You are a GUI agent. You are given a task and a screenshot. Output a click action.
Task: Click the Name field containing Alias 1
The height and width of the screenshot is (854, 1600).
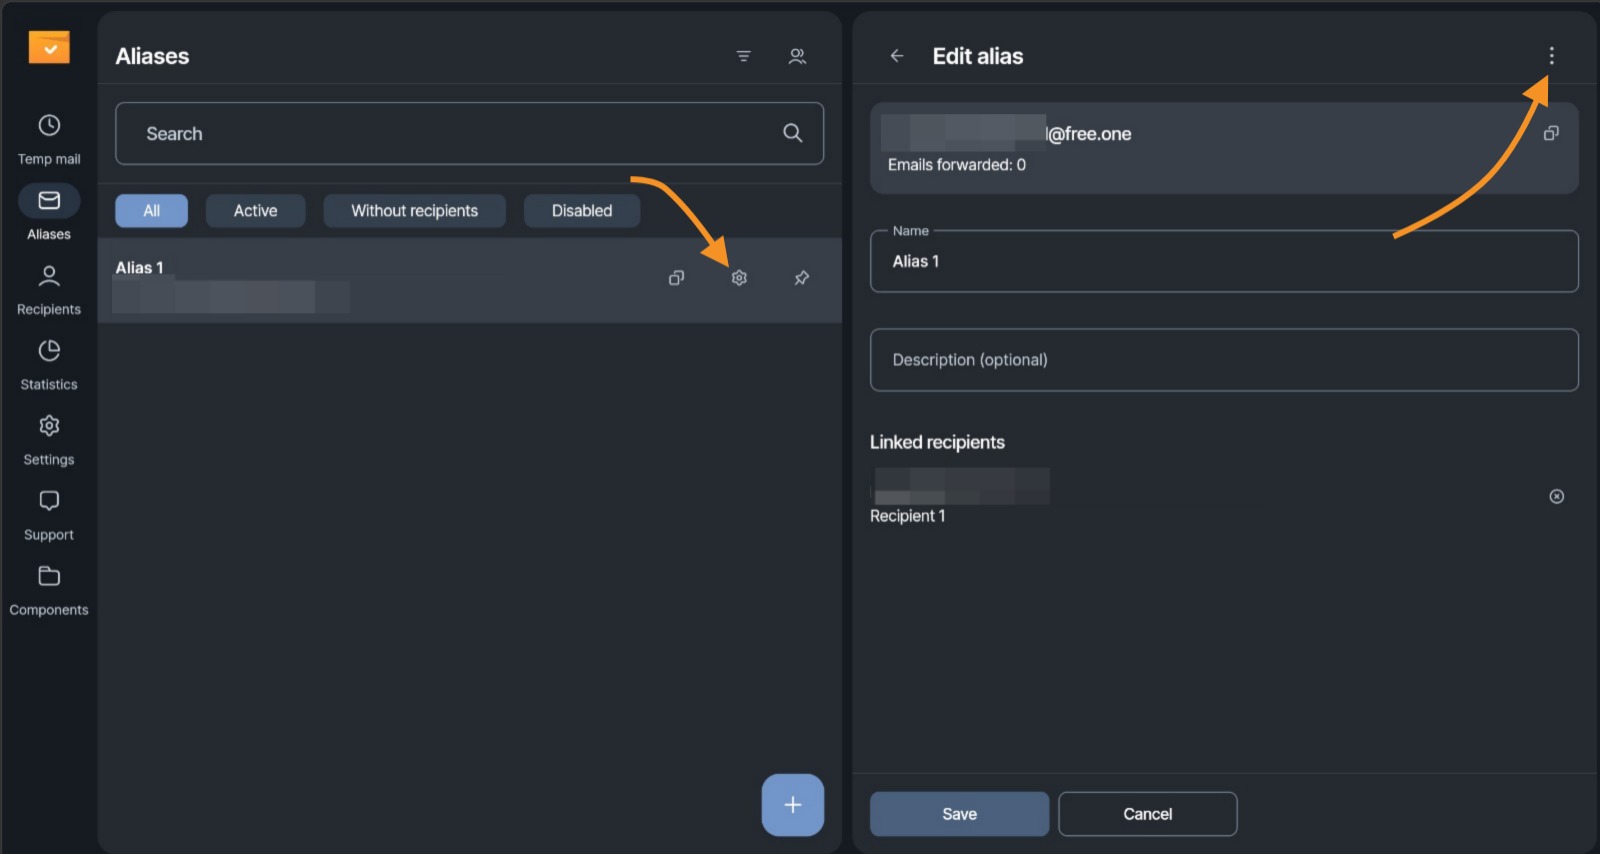coord(1224,261)
